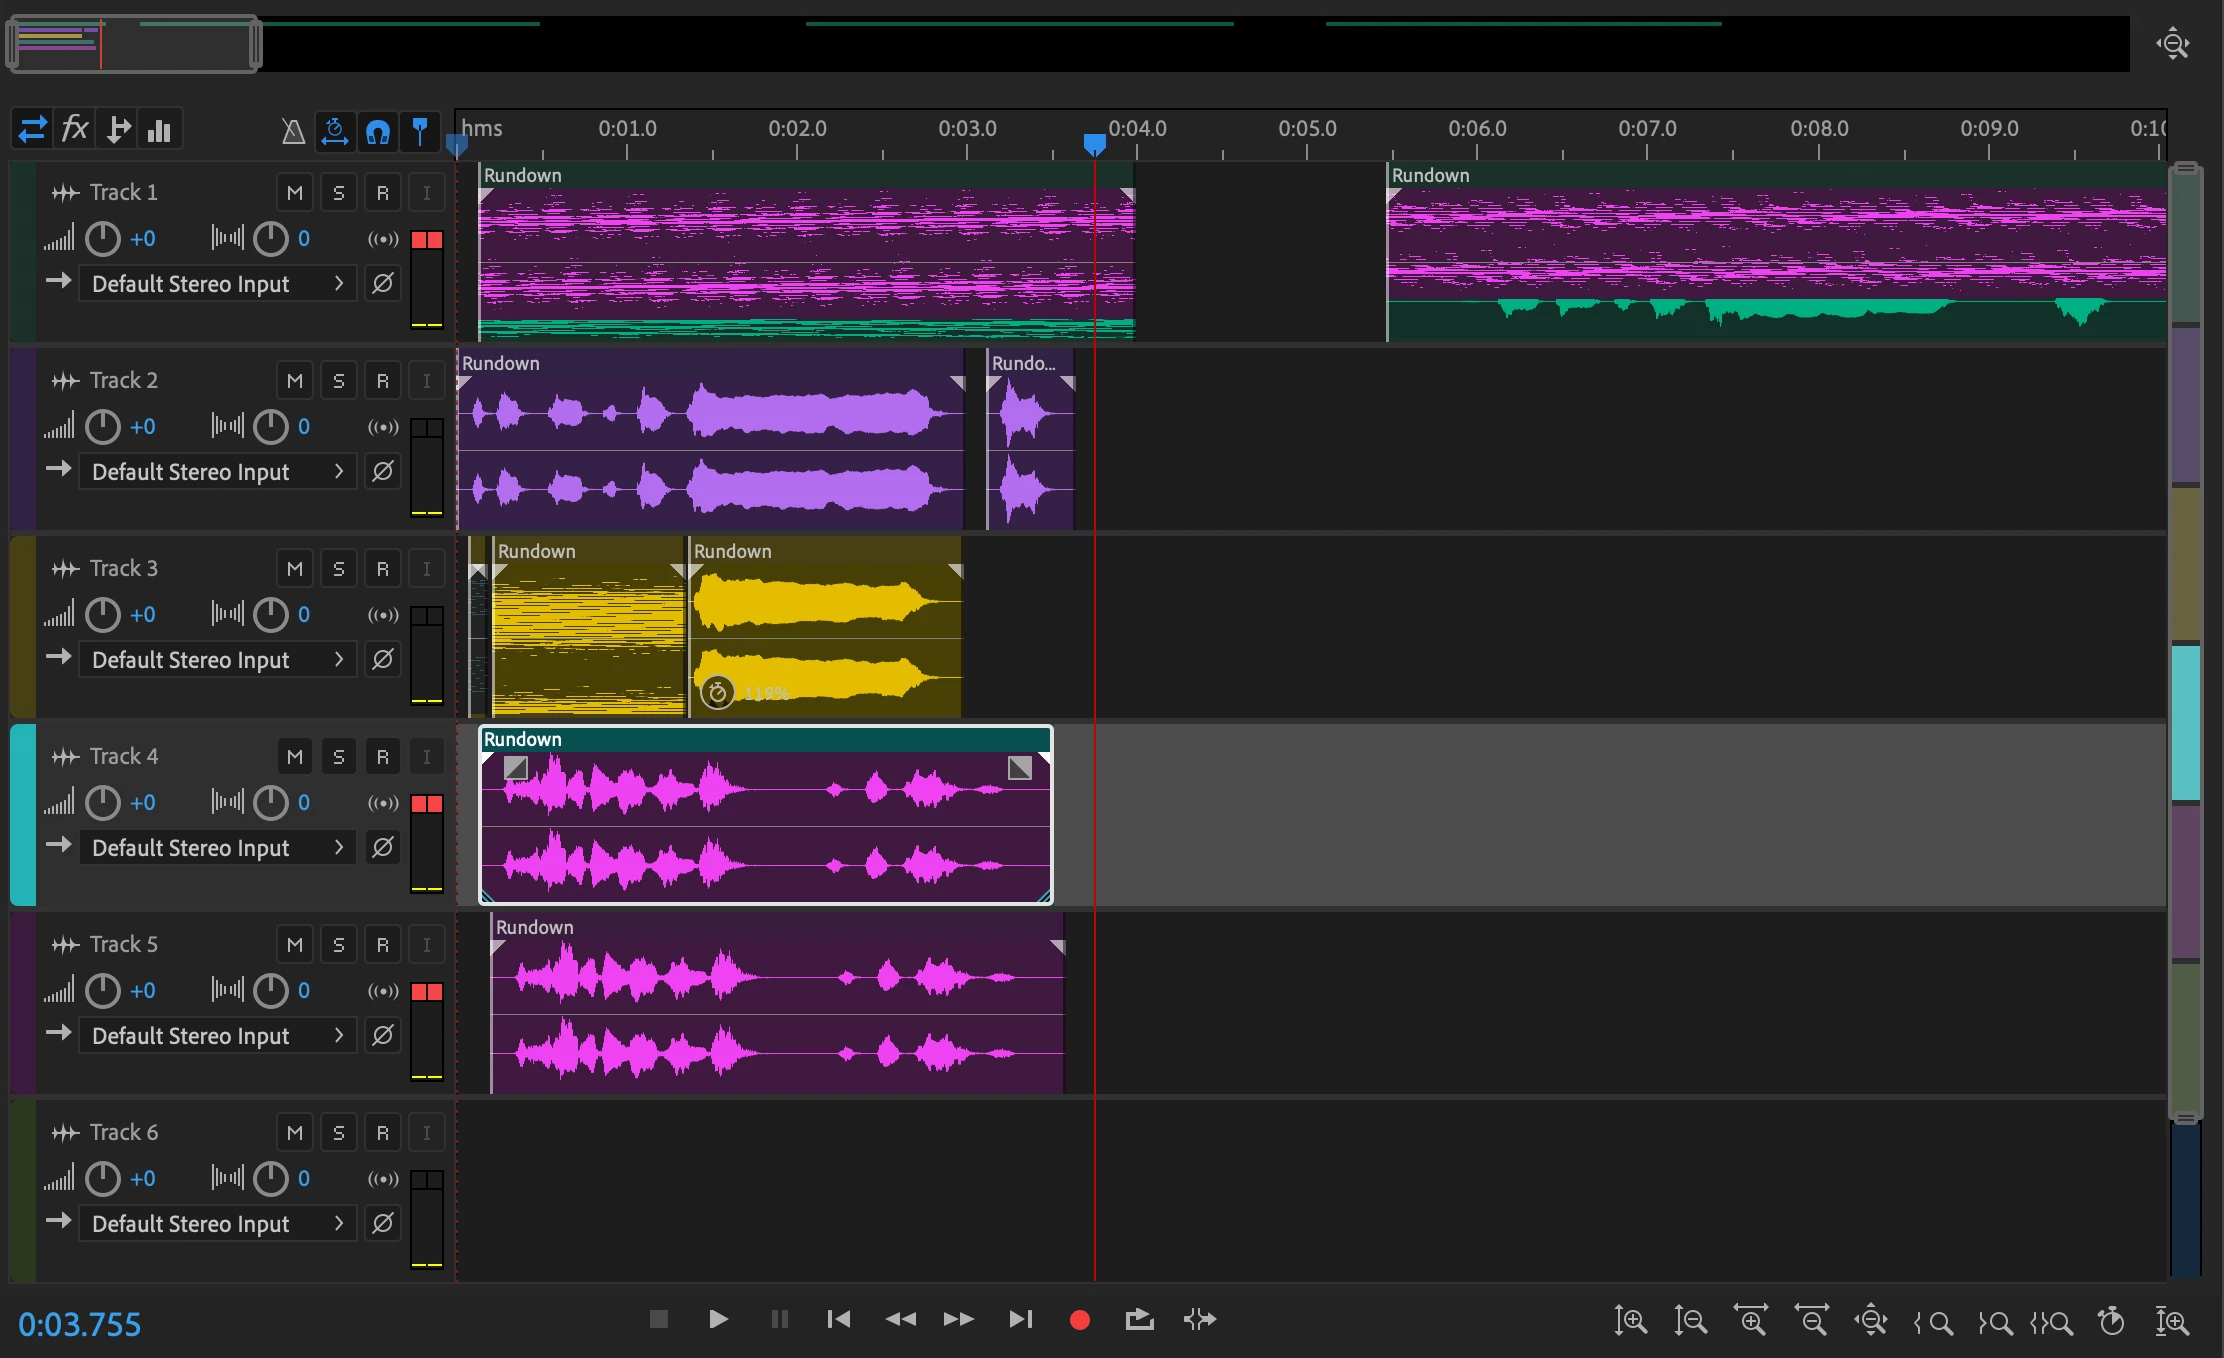The width and height of the screenshot is (2224, 1358).
Task: Arm Track 5 for record
Action: (x=383, y=945)
